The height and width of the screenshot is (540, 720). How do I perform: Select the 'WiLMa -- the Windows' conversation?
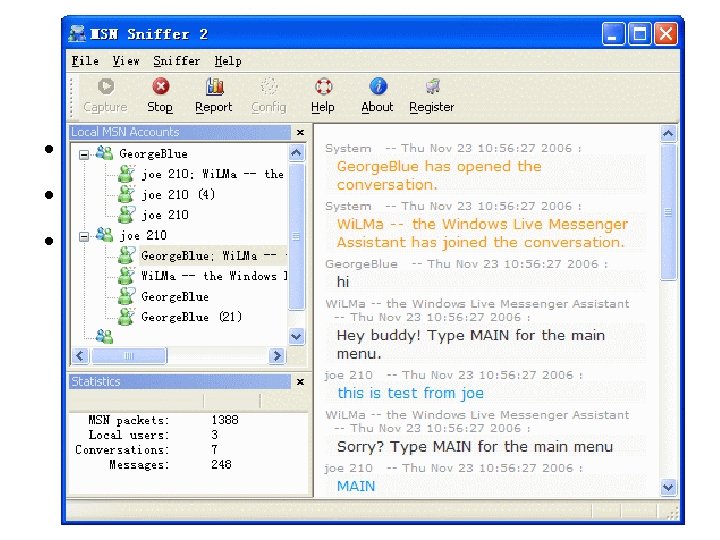tap(214, 276)
